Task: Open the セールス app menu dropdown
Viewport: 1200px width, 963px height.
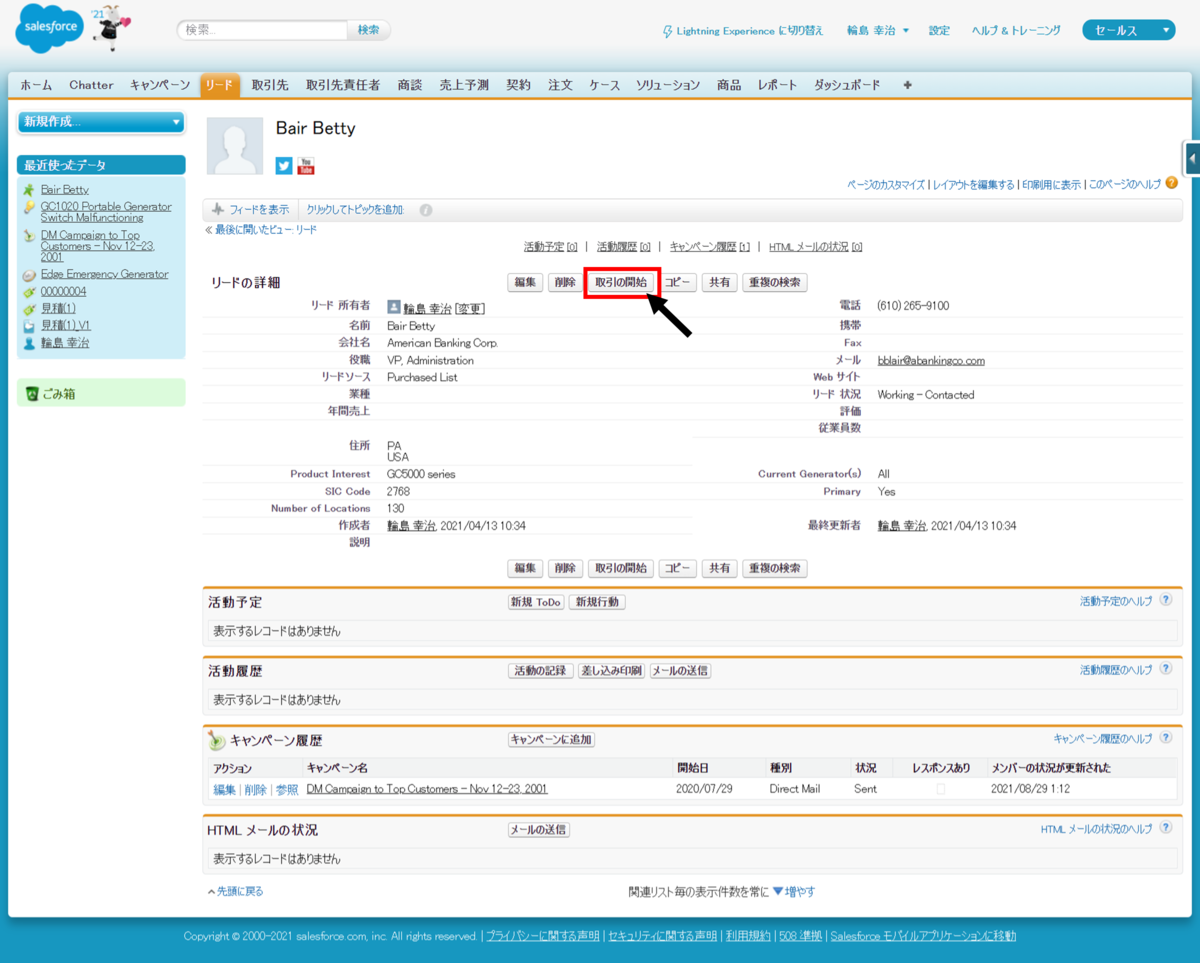Action: coord(1128,31)
